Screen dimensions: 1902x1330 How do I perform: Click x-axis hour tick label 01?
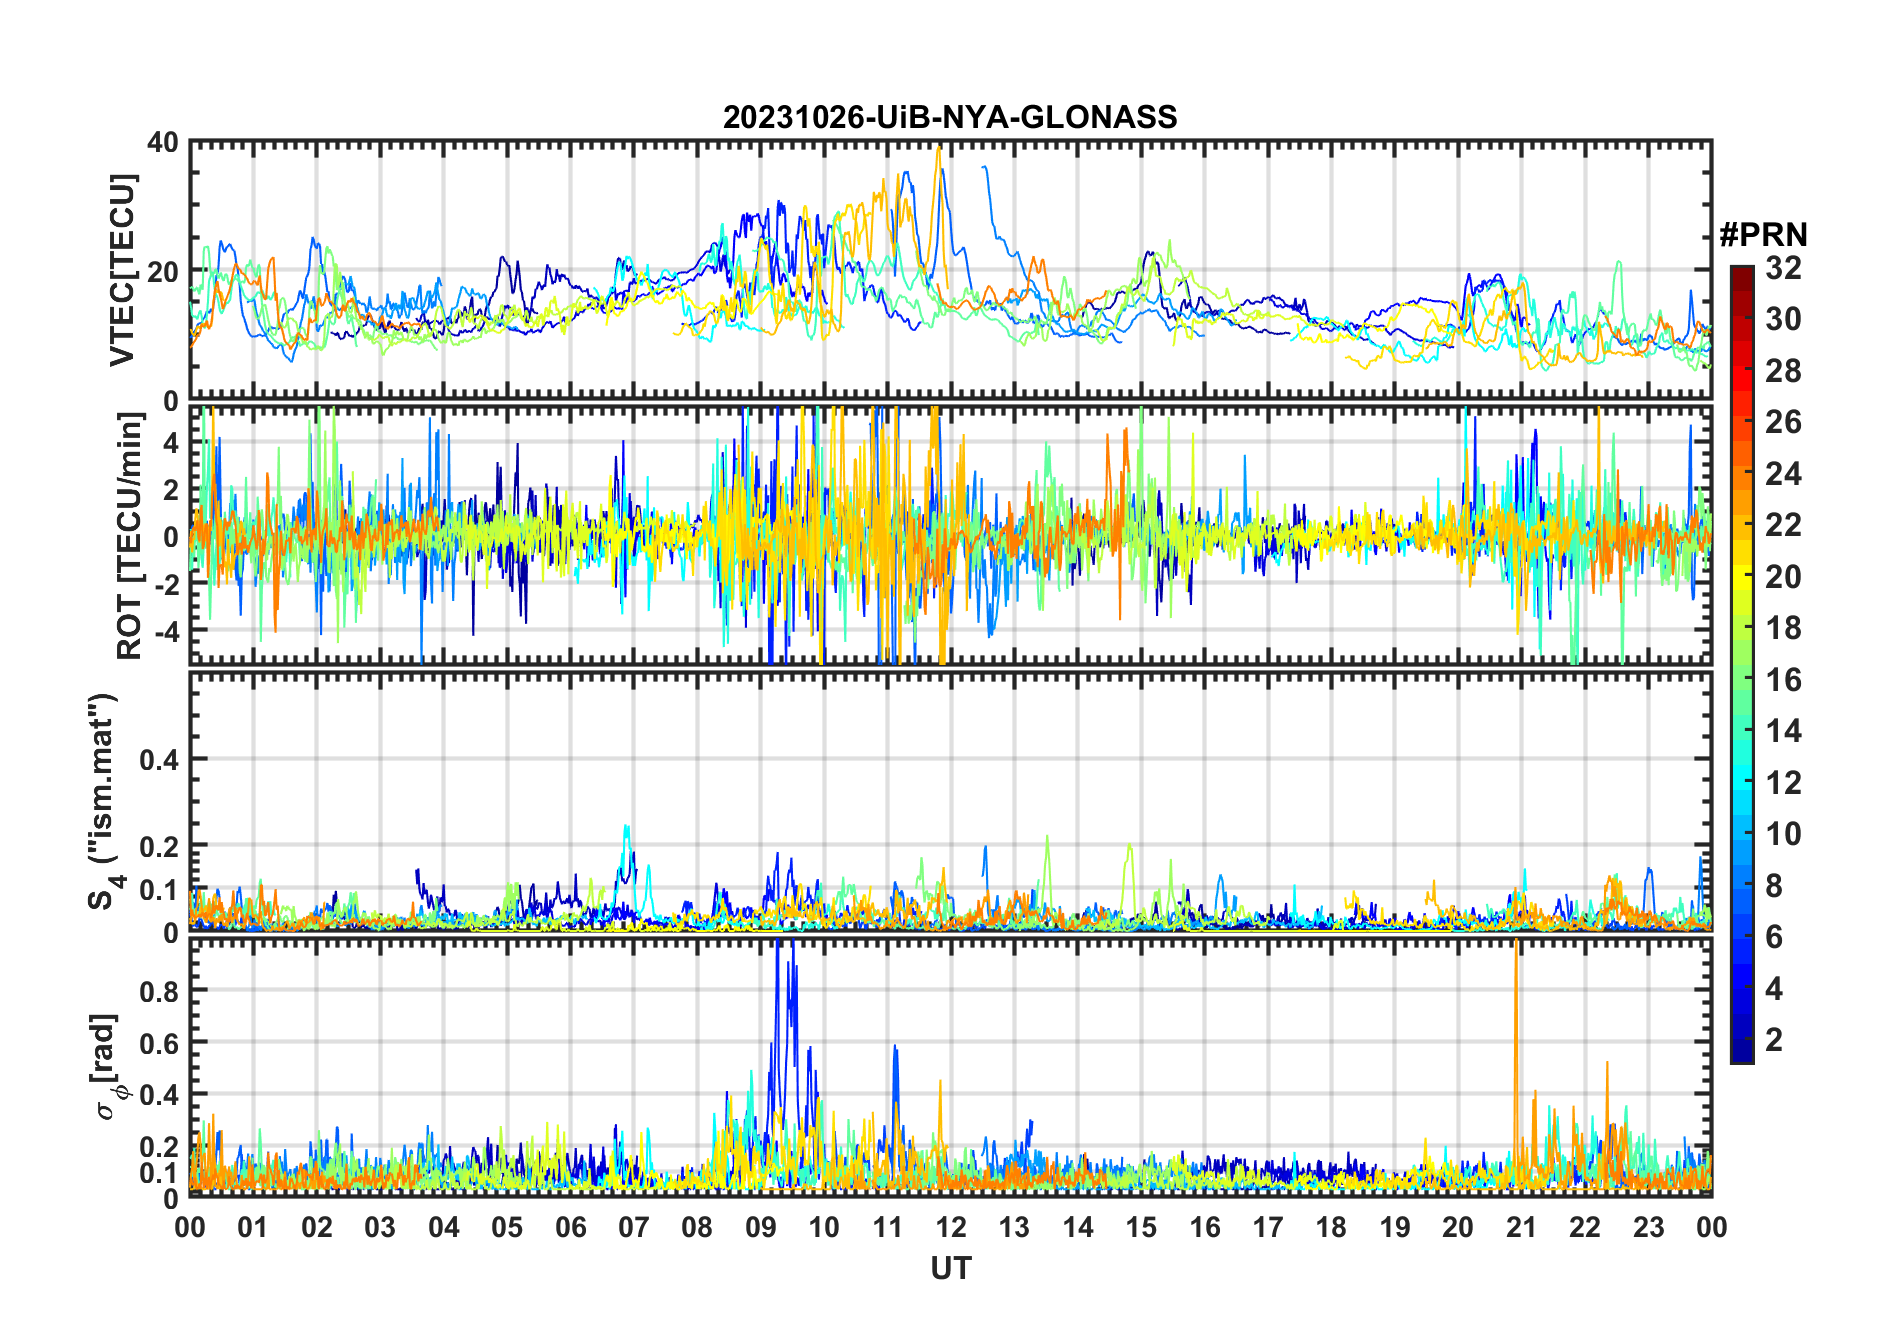253,1227
